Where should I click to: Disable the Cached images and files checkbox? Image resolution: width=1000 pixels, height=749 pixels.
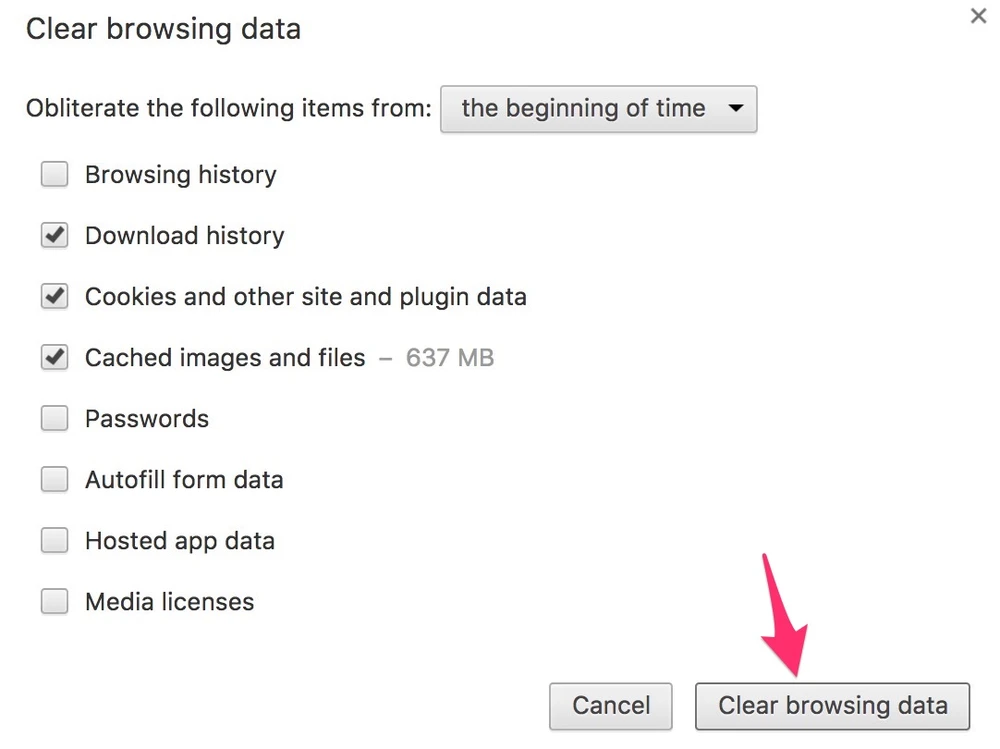[54, 358]
